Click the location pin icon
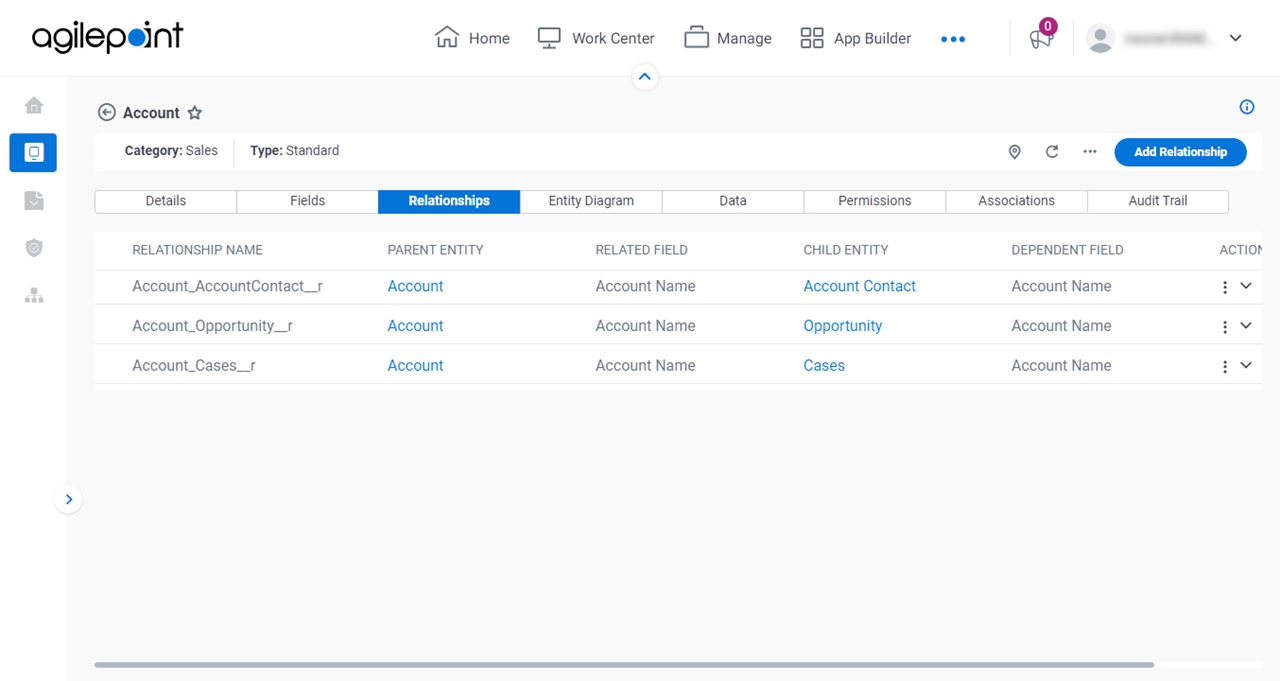The width and height of the screenshot is (1280, 681). (1014, 152)
